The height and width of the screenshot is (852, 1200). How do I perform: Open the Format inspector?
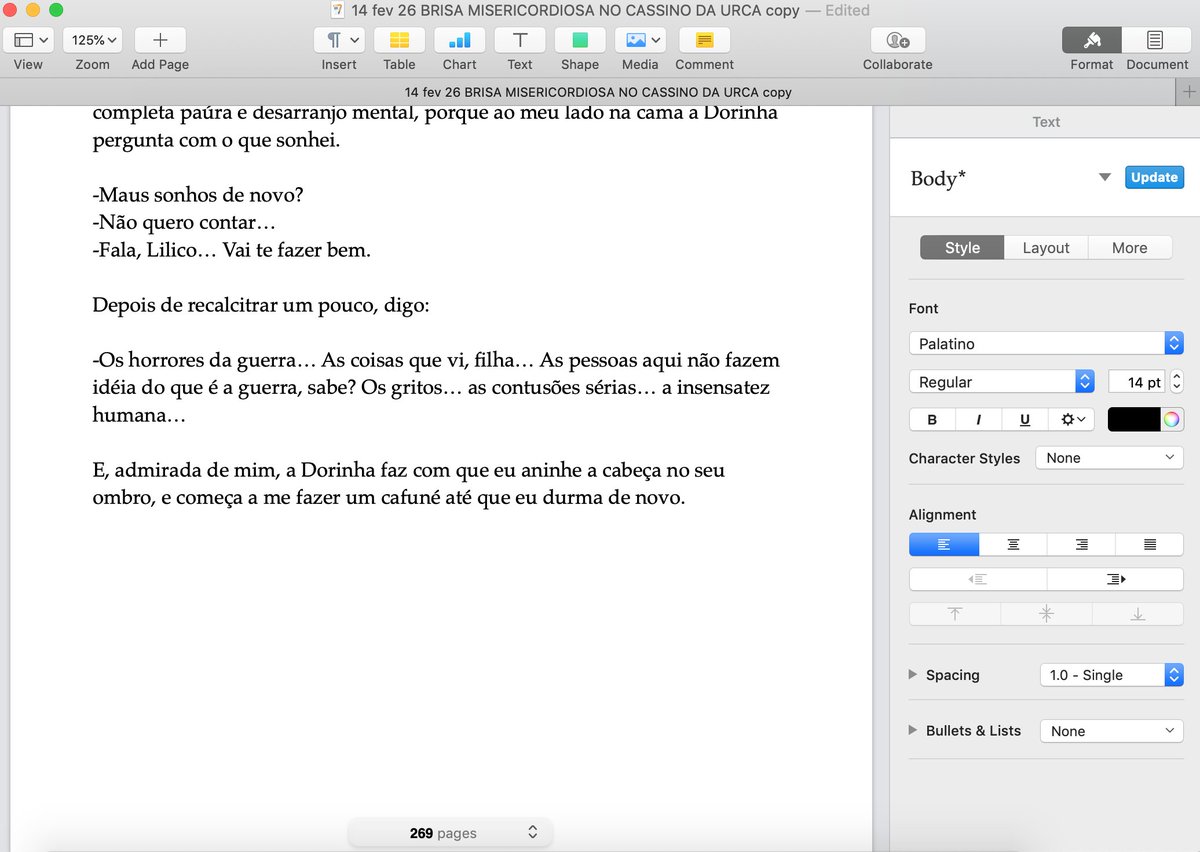coord(1091,40)
